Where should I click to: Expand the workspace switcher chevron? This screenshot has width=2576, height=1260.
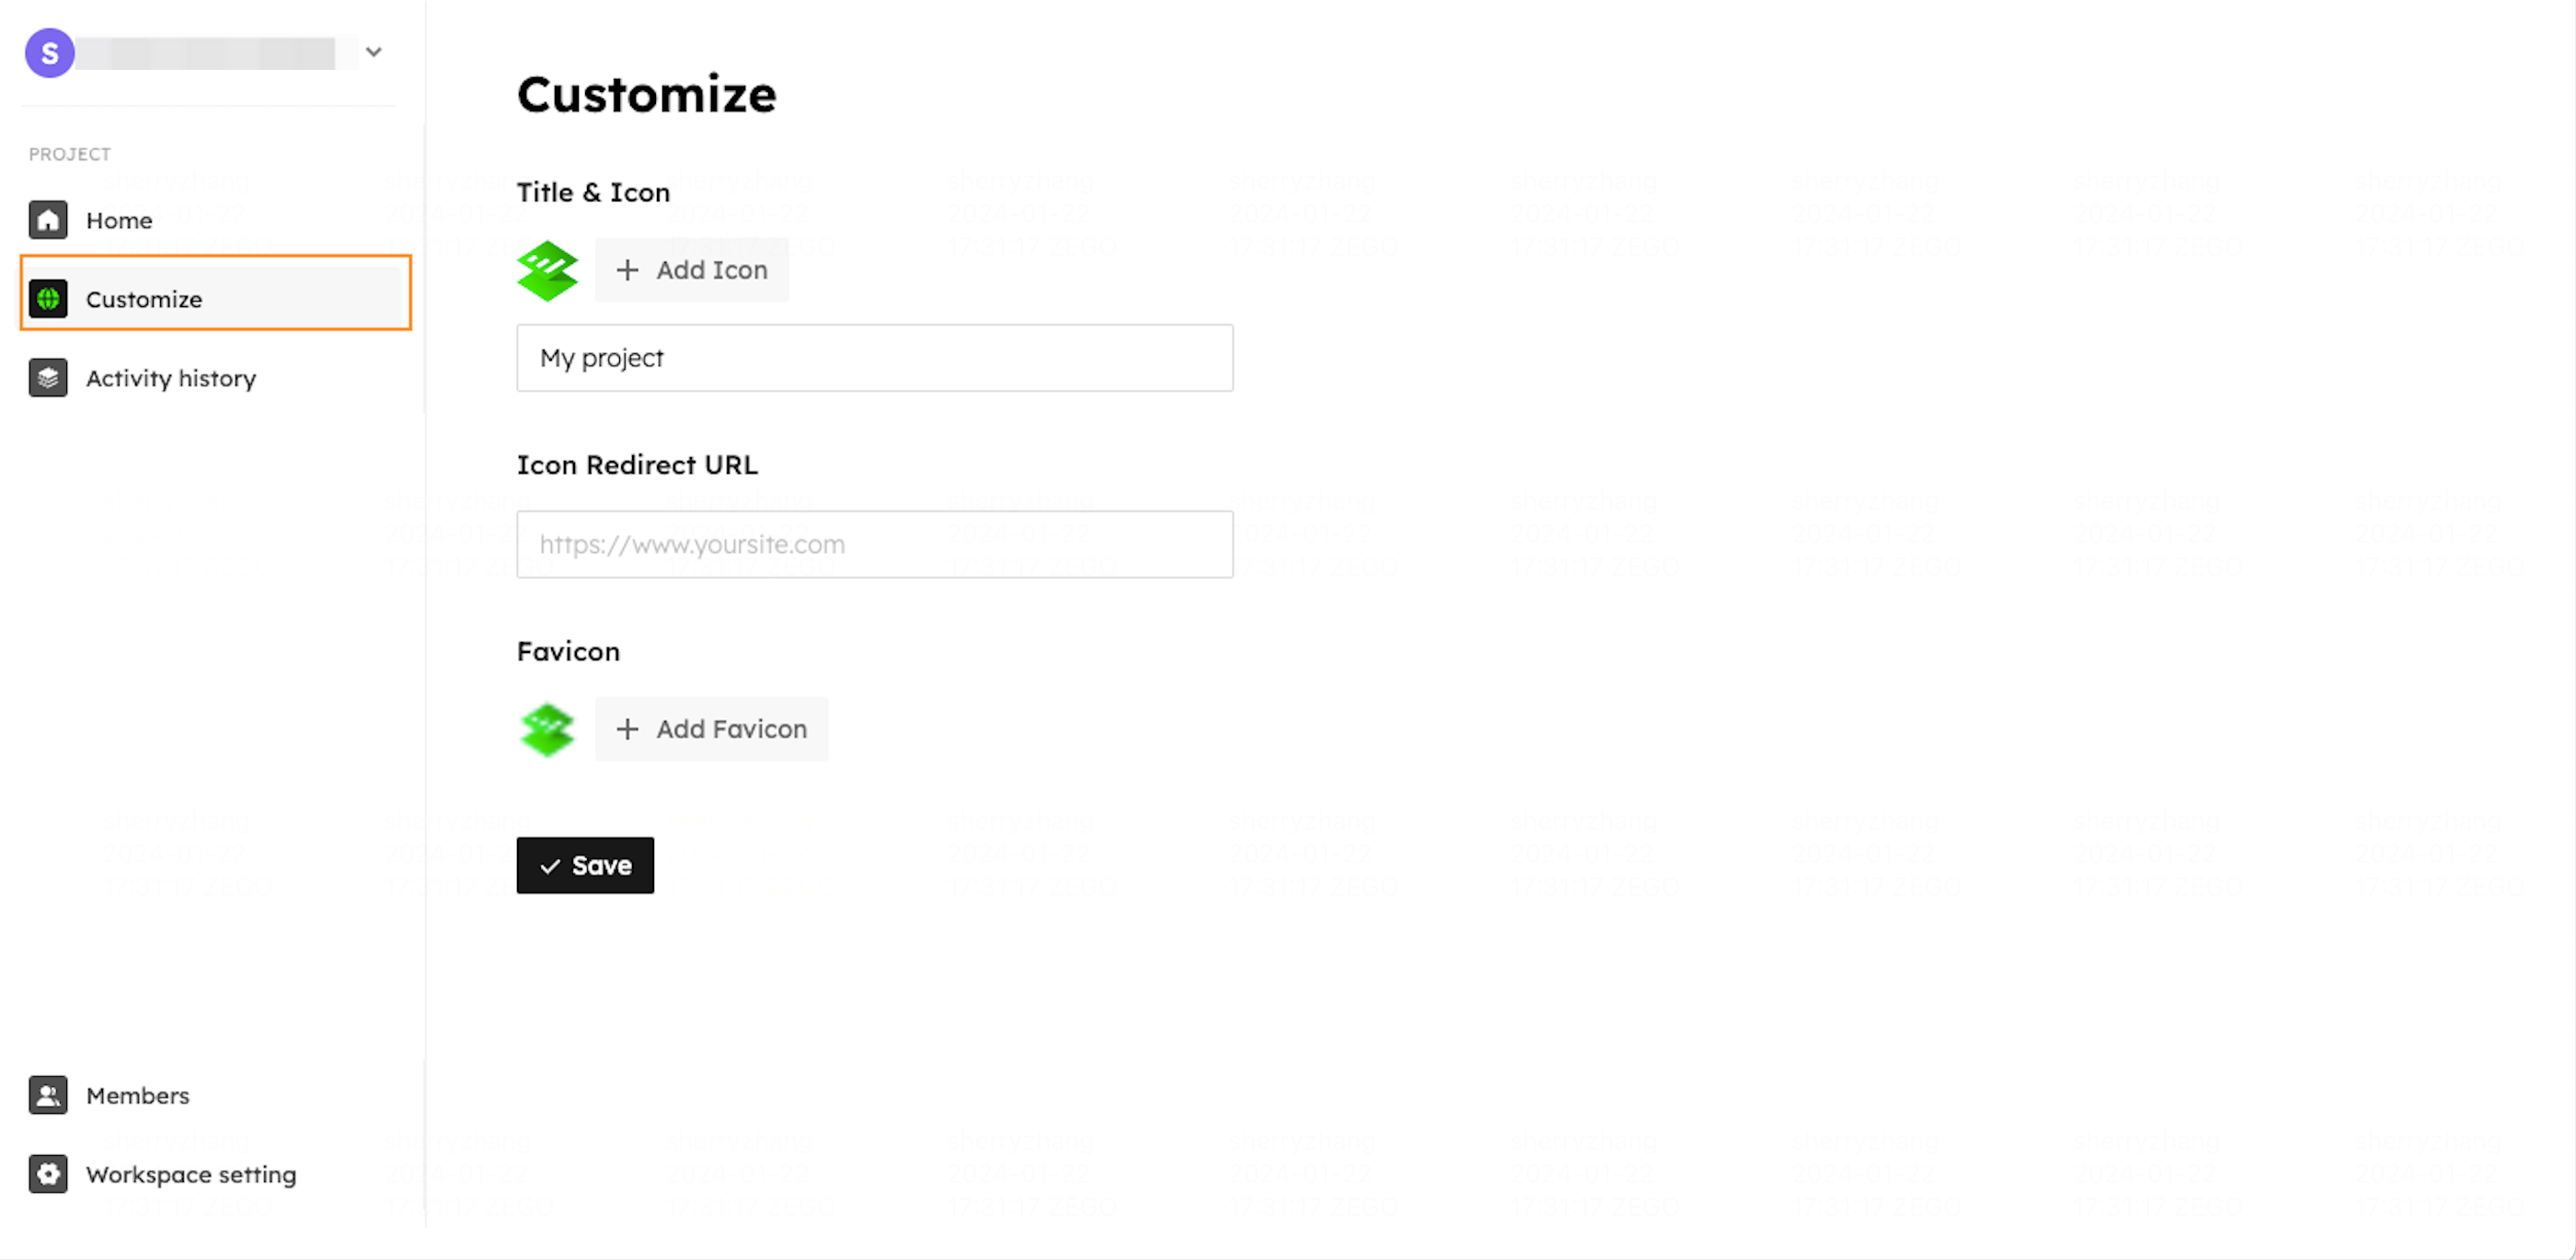click(374, 52)
